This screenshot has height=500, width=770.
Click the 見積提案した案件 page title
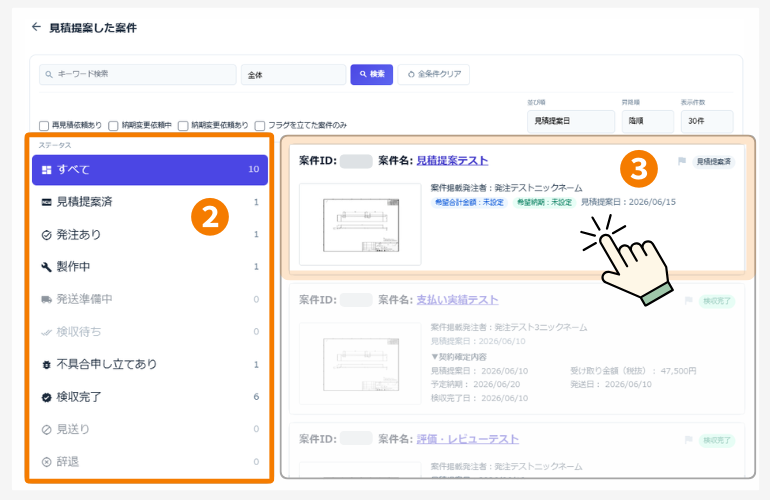click(x=93, y=28)
